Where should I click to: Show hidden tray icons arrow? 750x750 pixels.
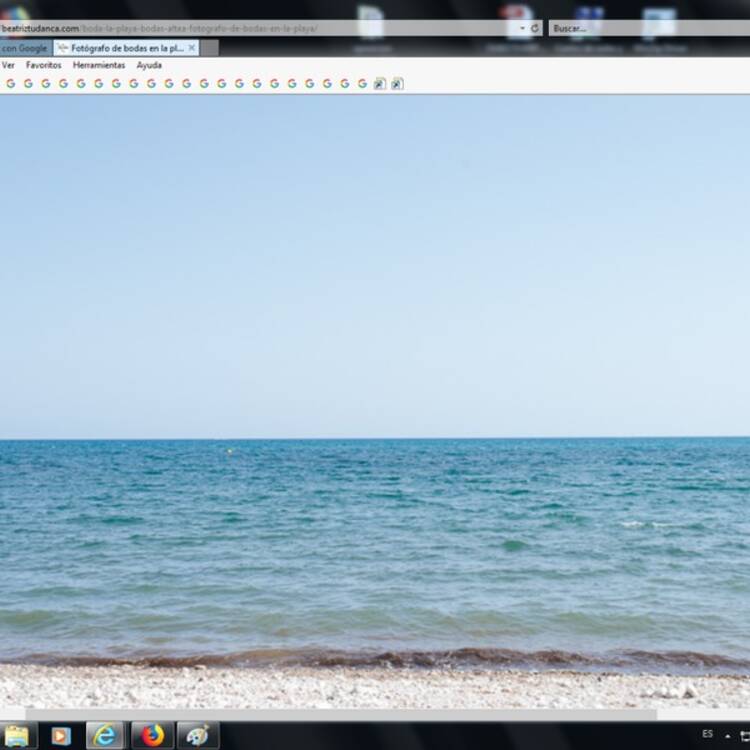tap(728, 736)
